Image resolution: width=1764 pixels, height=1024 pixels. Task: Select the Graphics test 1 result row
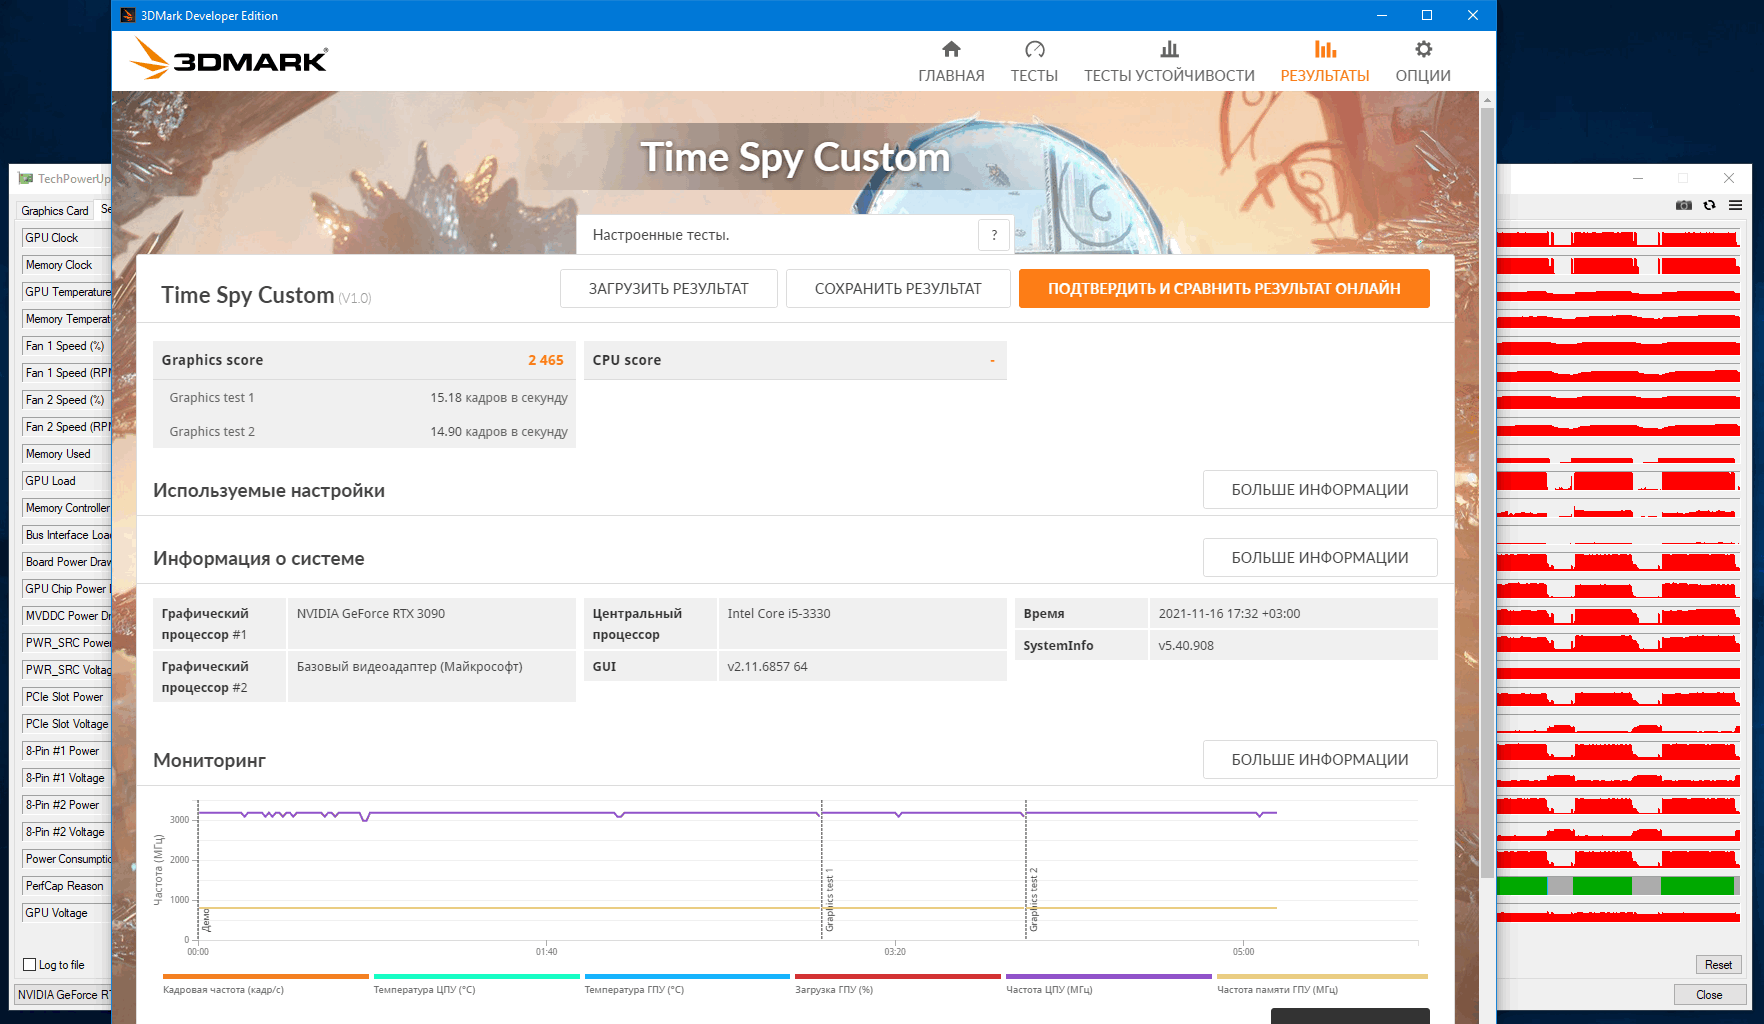pos(365,398)
